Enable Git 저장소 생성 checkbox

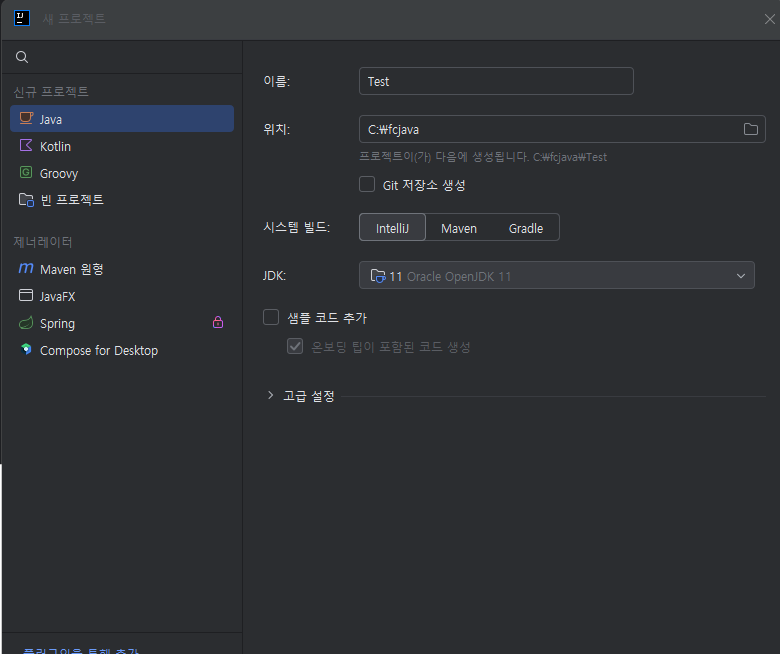(x=367, y=184)
